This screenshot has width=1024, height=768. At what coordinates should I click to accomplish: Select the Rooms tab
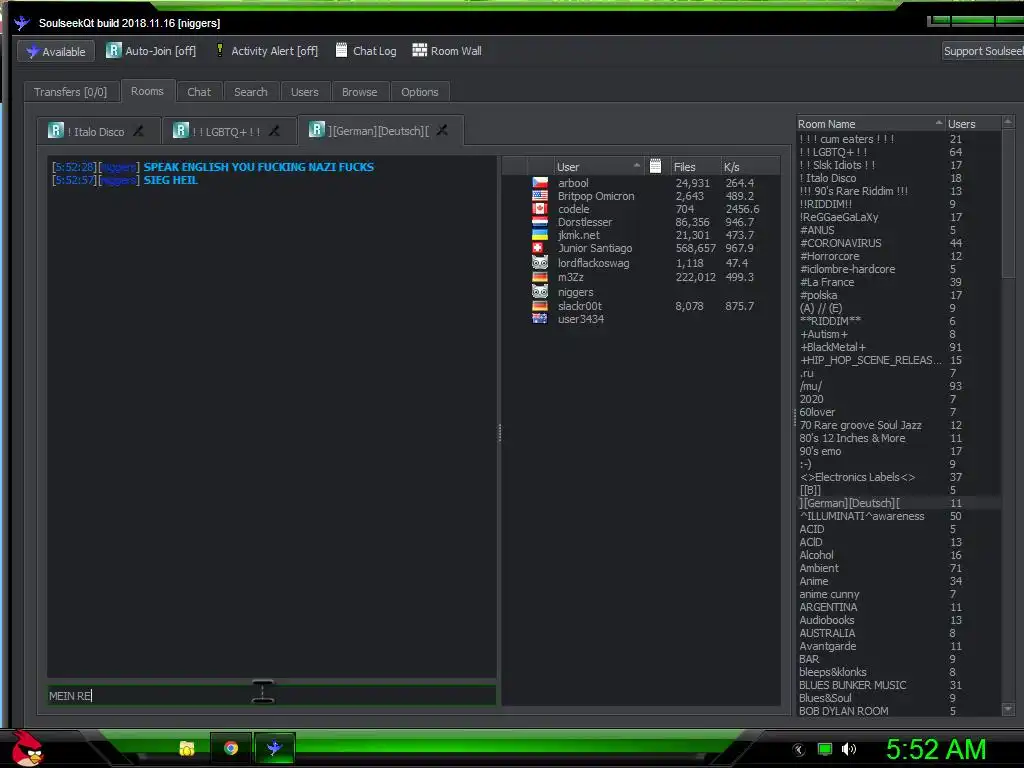(147, 91)
